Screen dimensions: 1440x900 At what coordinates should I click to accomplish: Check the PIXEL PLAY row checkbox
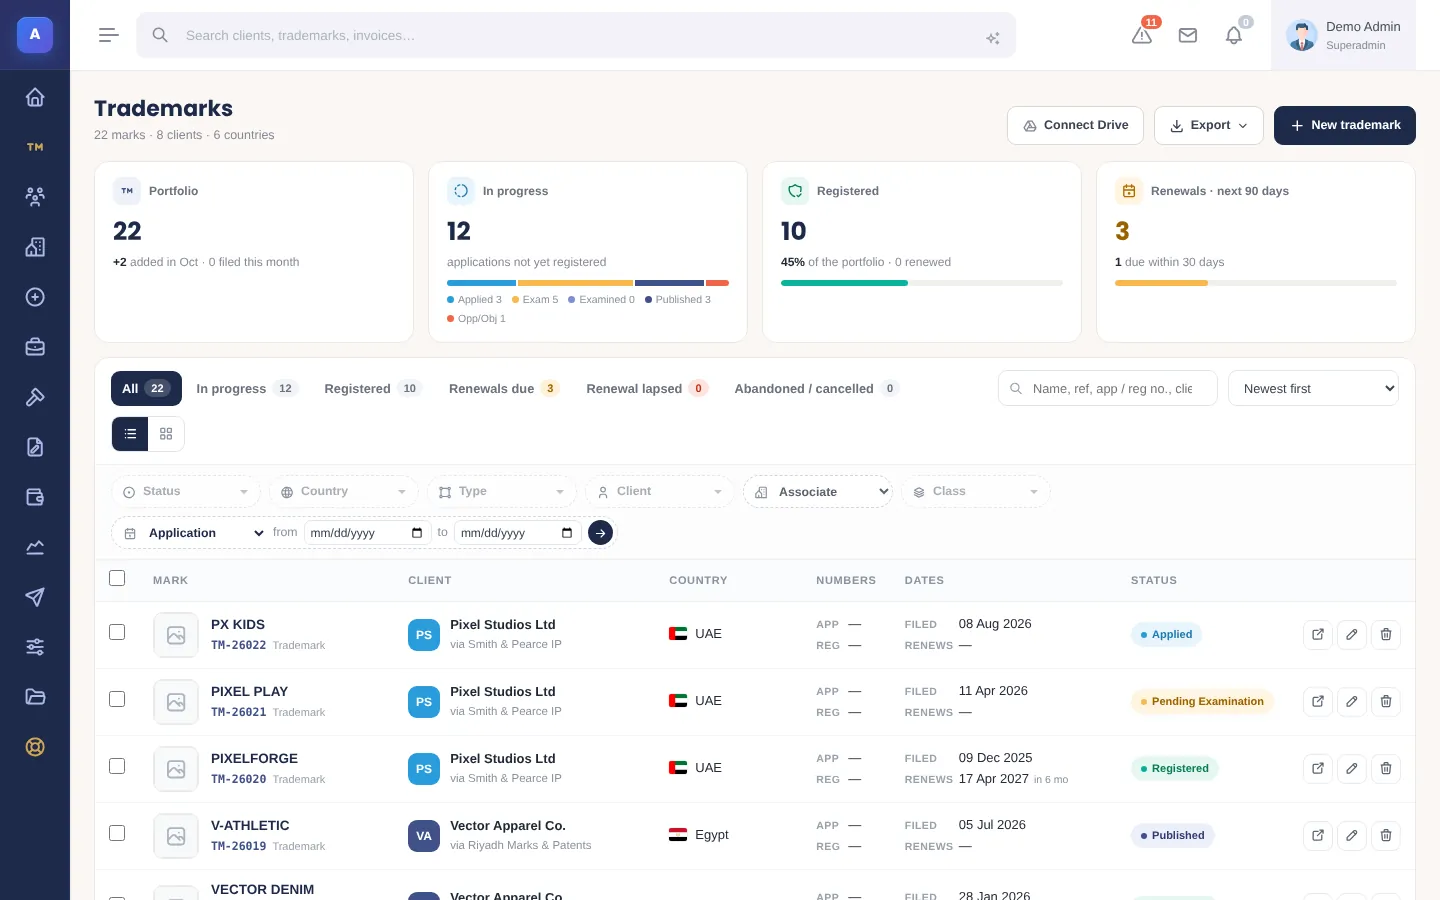coord(117,699)
